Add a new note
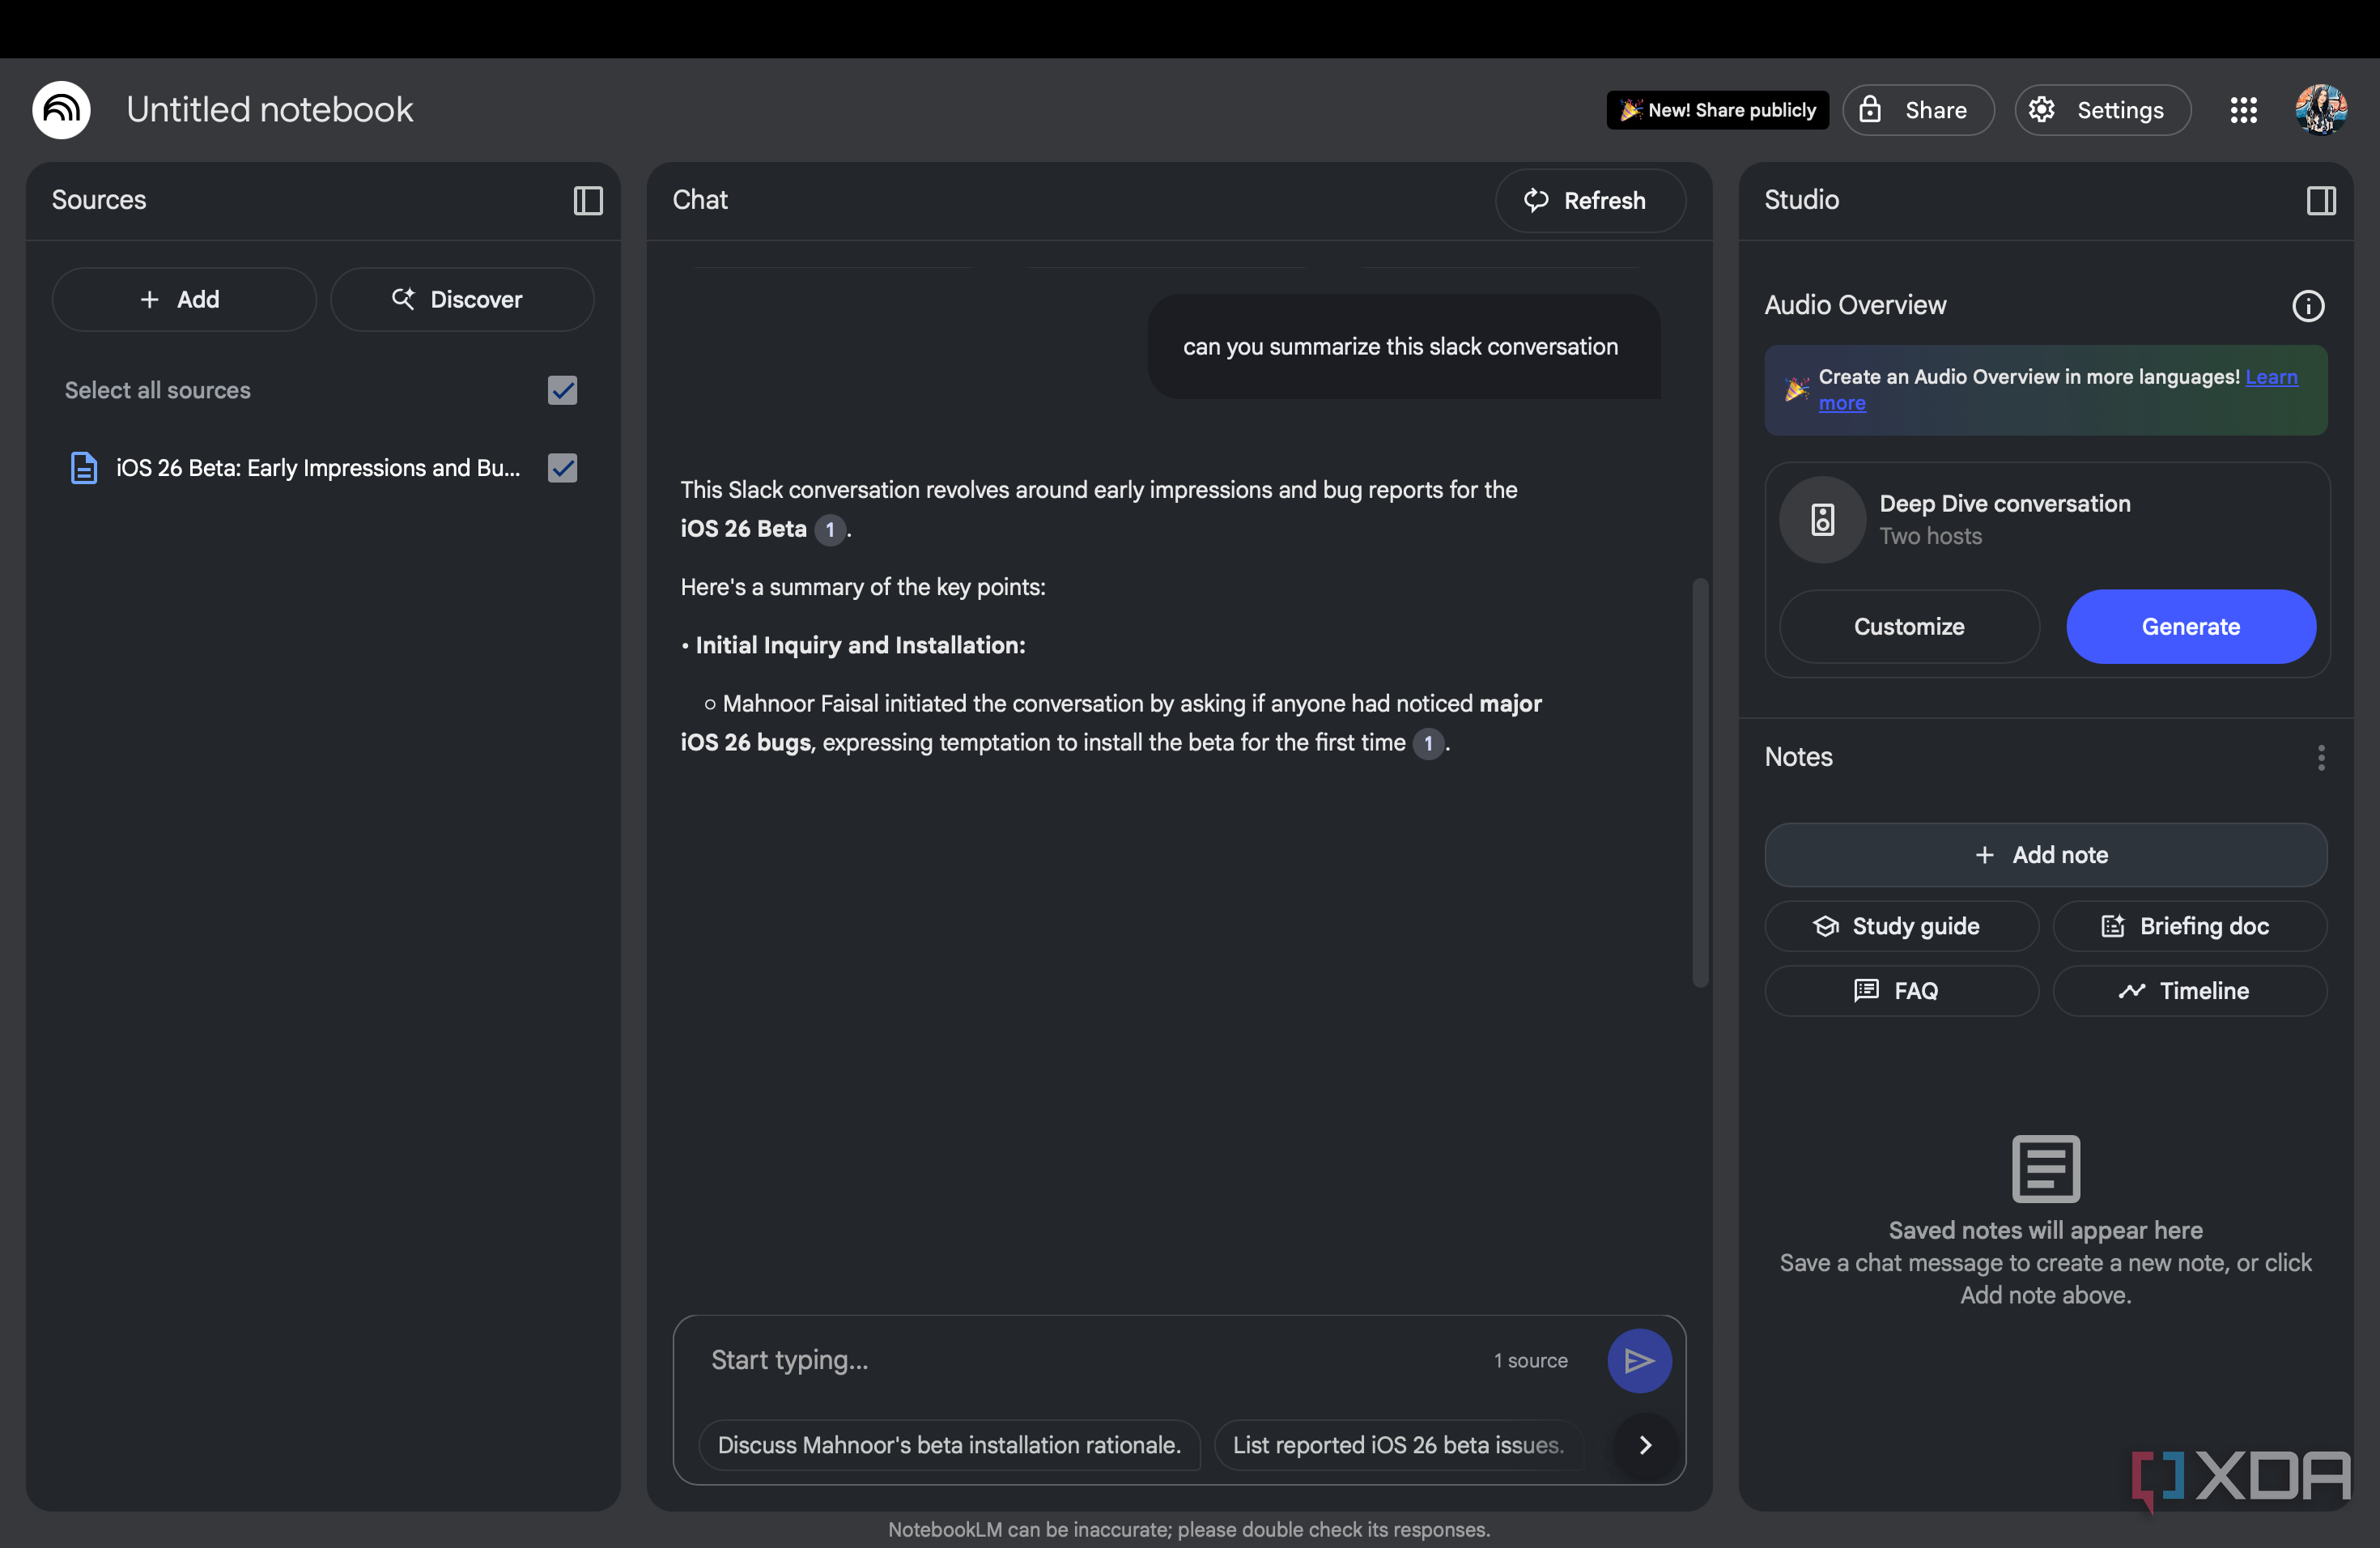The height and width of the screenshot is (1548, 2380). click(2045, 855)
